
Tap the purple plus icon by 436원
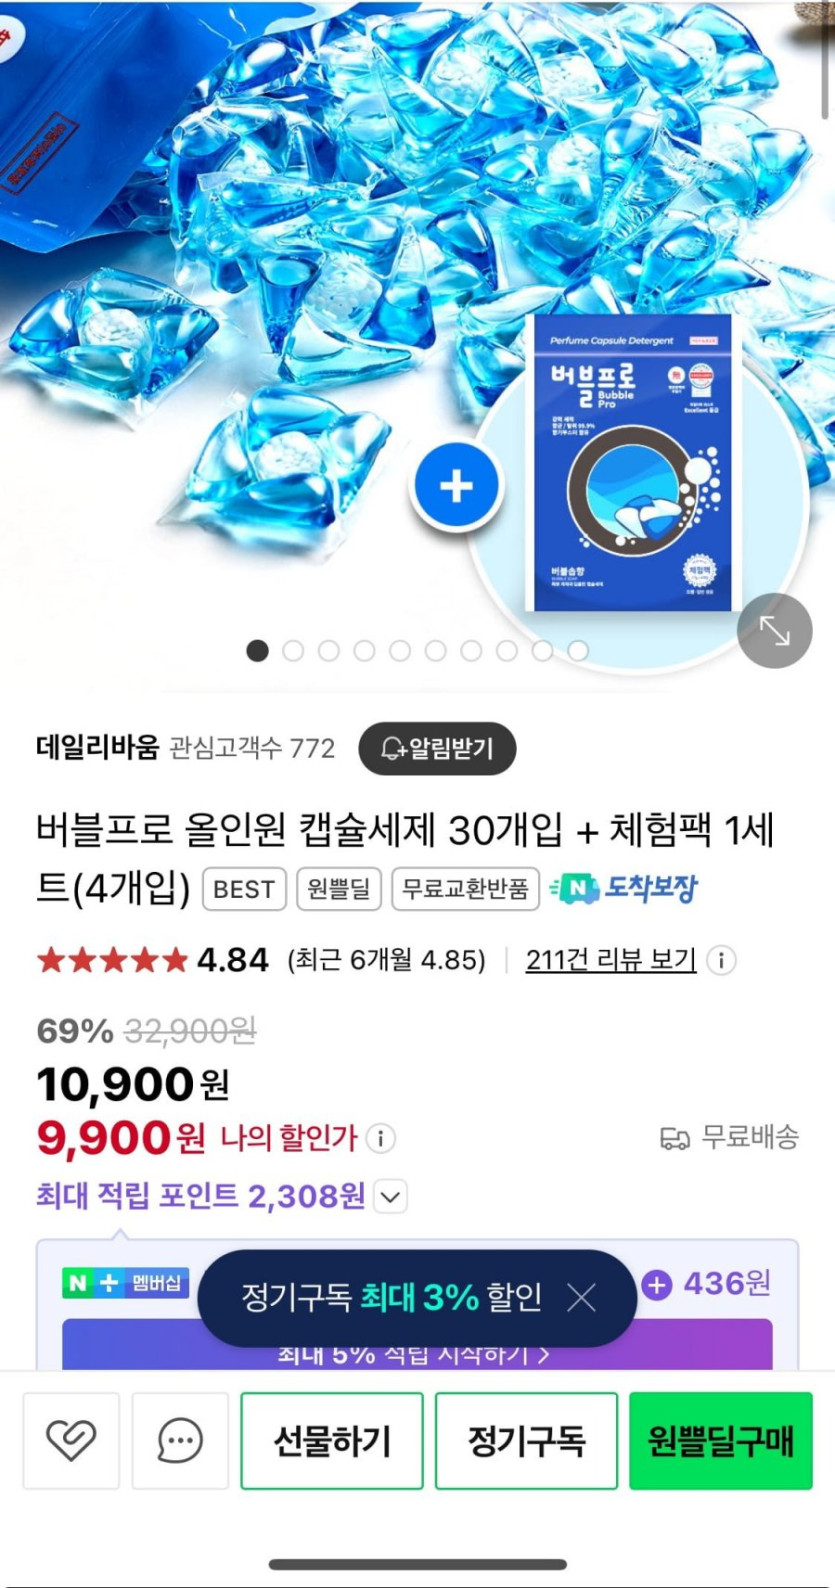point(656,1284)
